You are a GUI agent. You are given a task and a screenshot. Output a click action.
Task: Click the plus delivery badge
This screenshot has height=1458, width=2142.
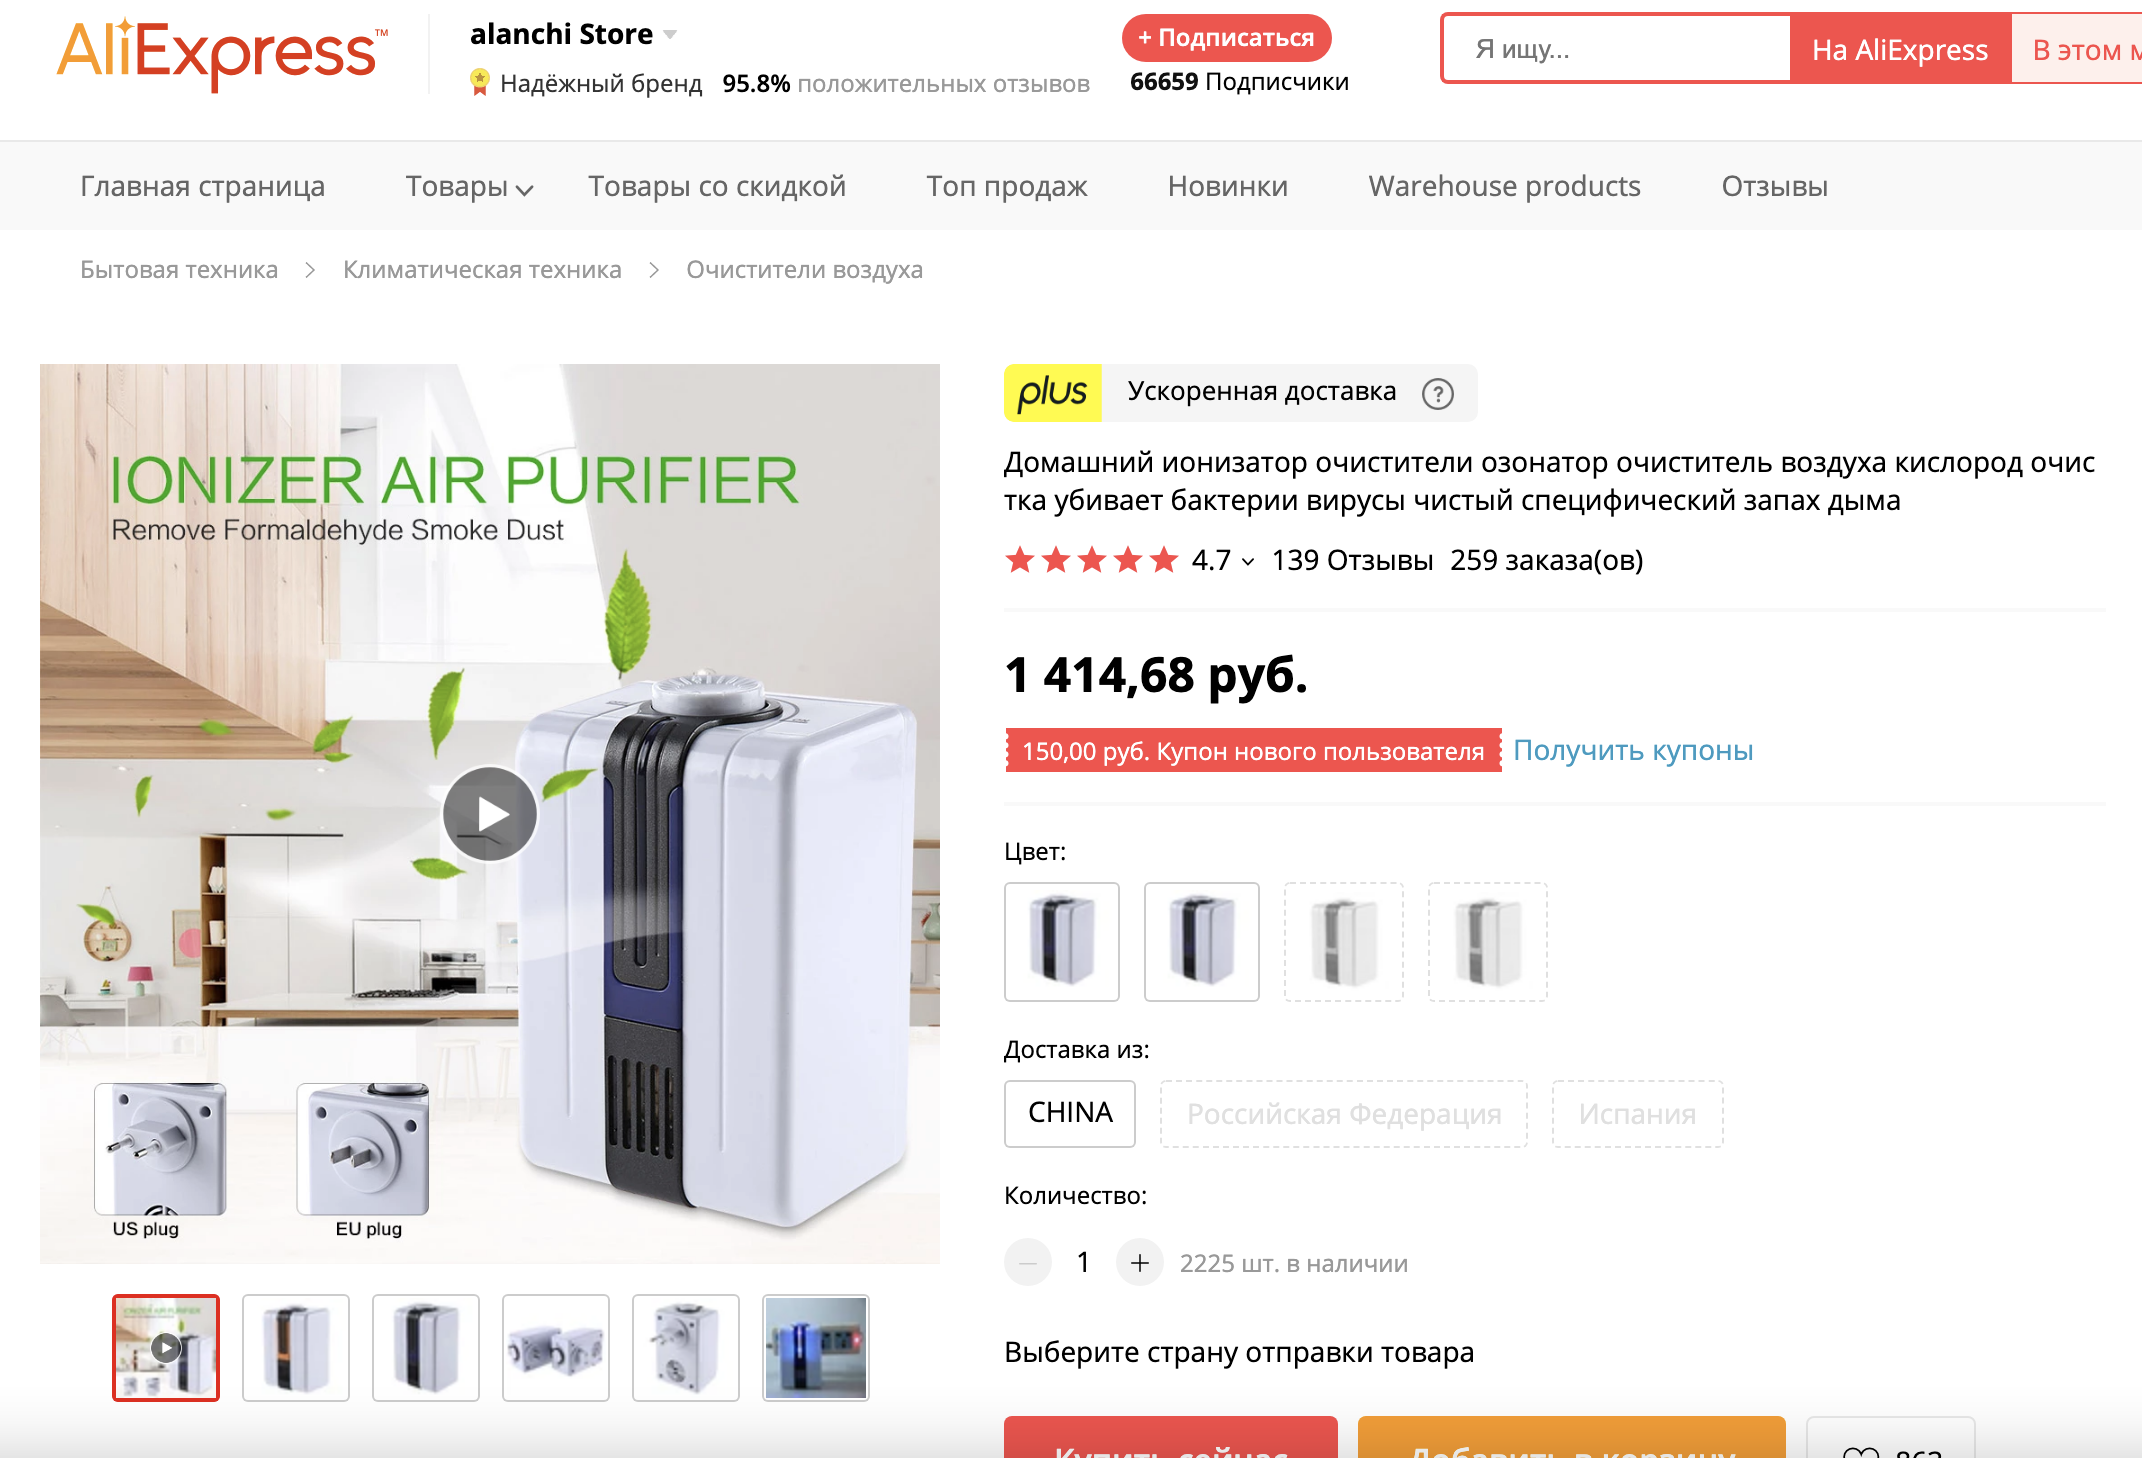(x=1053, y=393)
